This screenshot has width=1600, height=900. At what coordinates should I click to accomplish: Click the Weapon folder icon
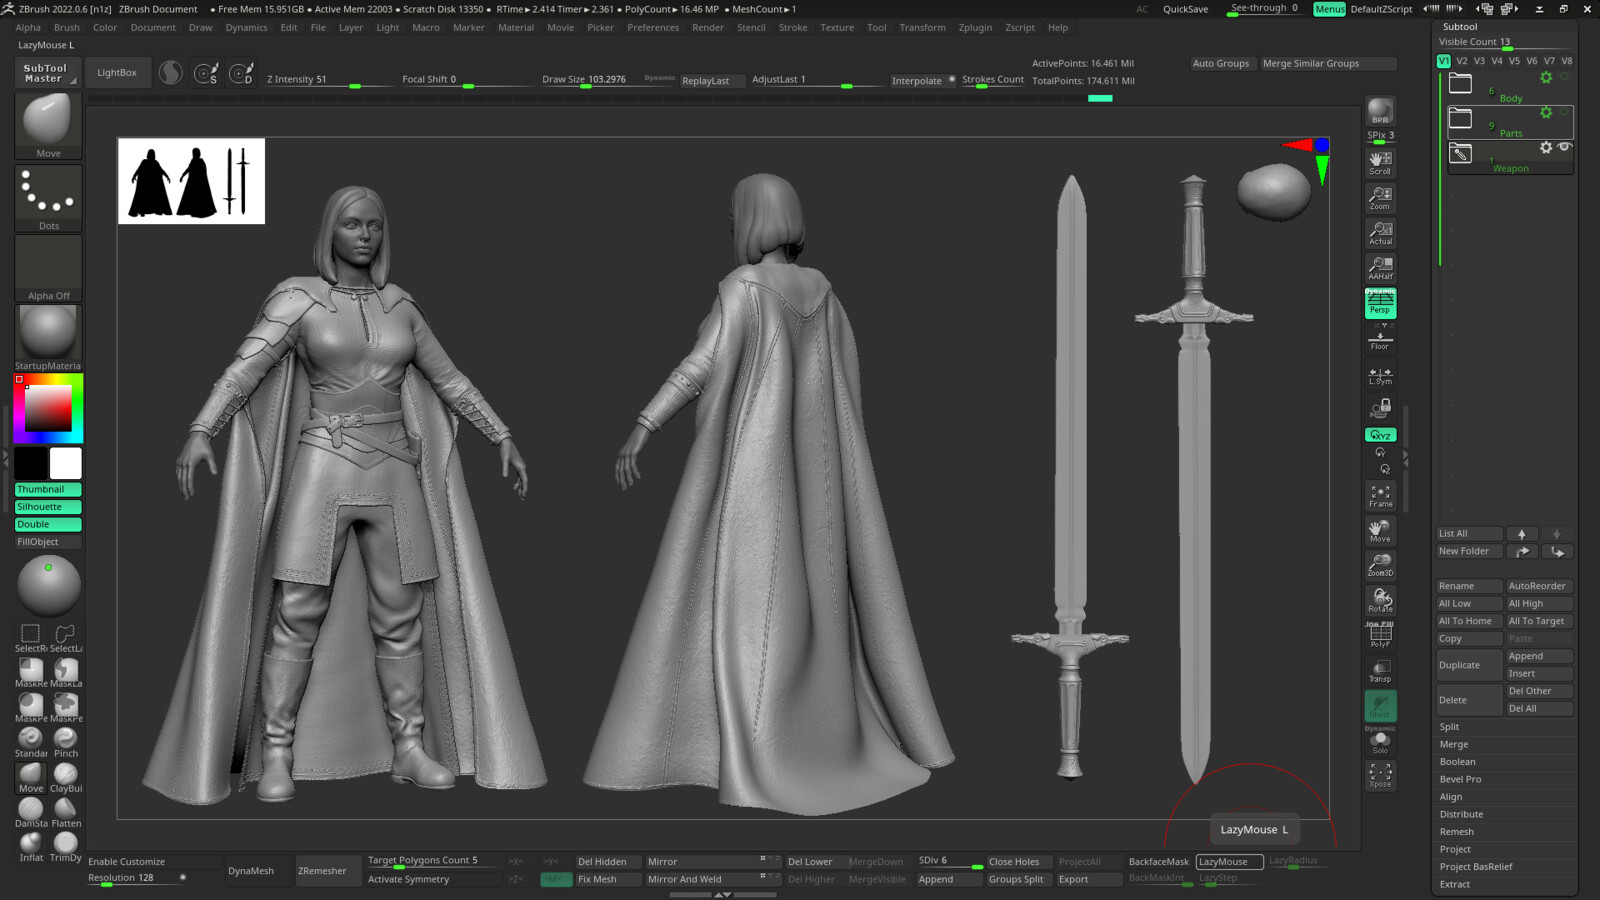point(1461,154)
